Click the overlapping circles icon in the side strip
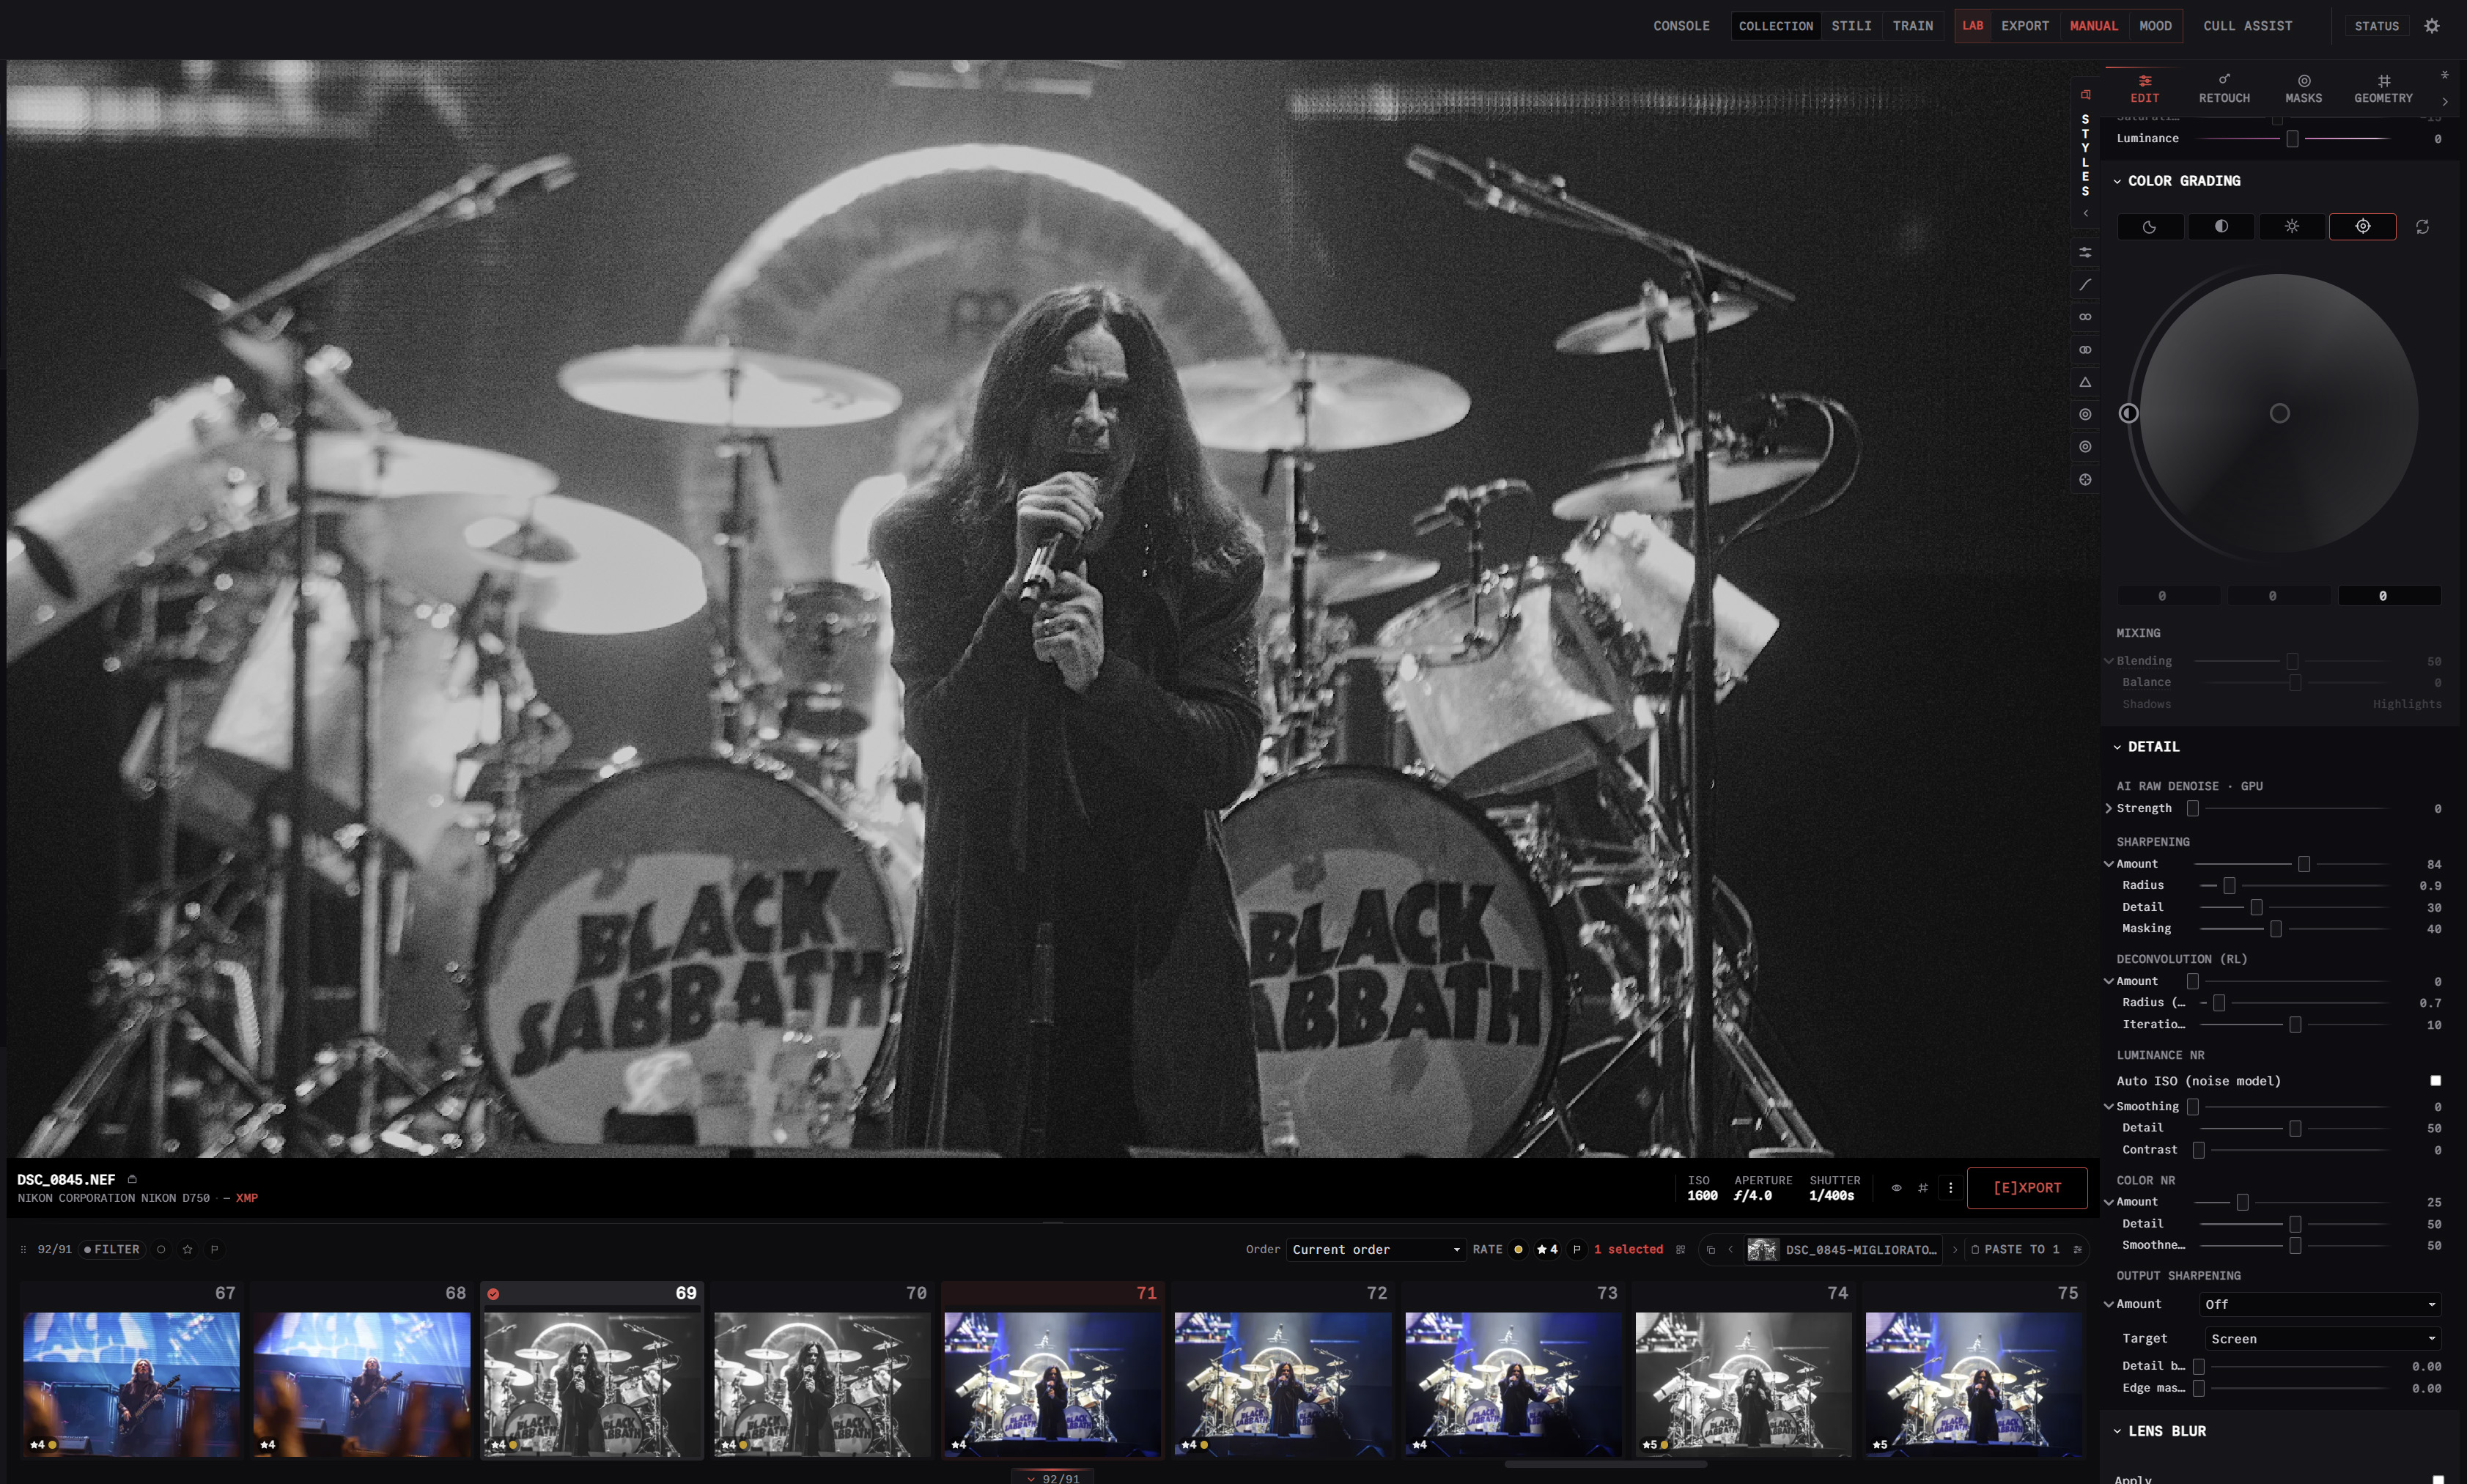Screen dimensions: 2467x1484 click(x=2085, y=350)
